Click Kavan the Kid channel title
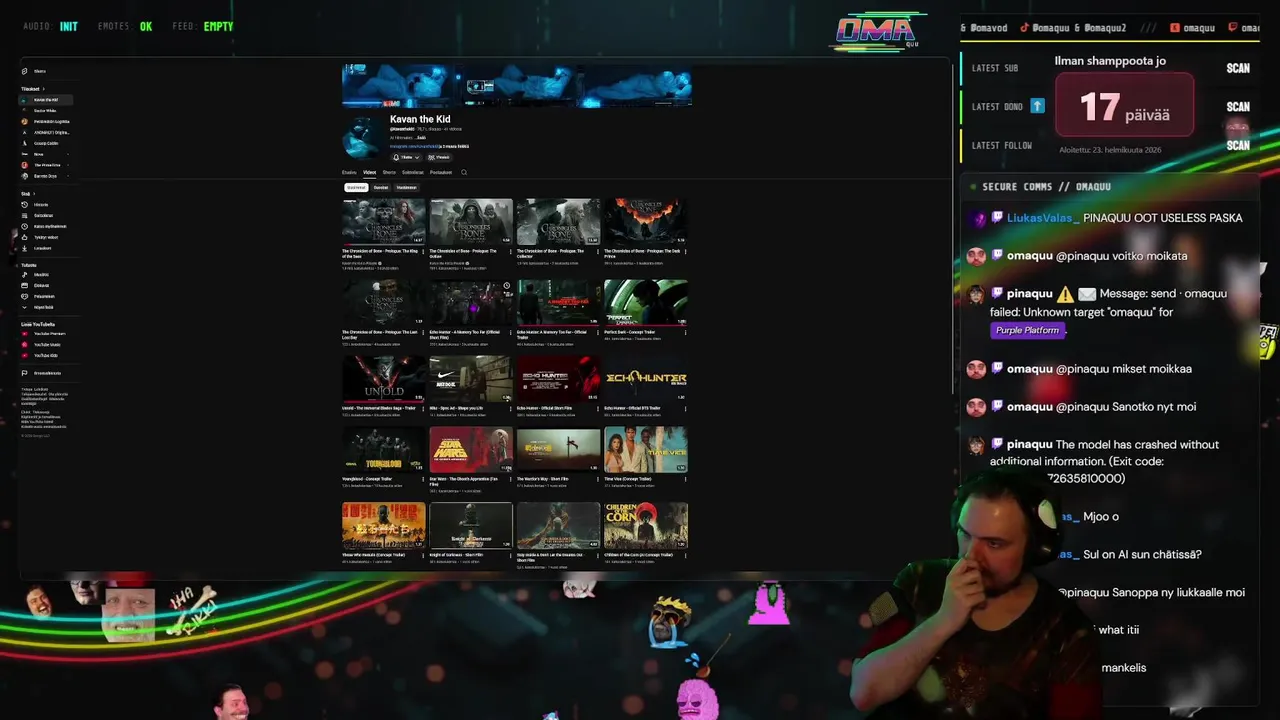This screenshot has height=720, width=1280. click(420, 119)
